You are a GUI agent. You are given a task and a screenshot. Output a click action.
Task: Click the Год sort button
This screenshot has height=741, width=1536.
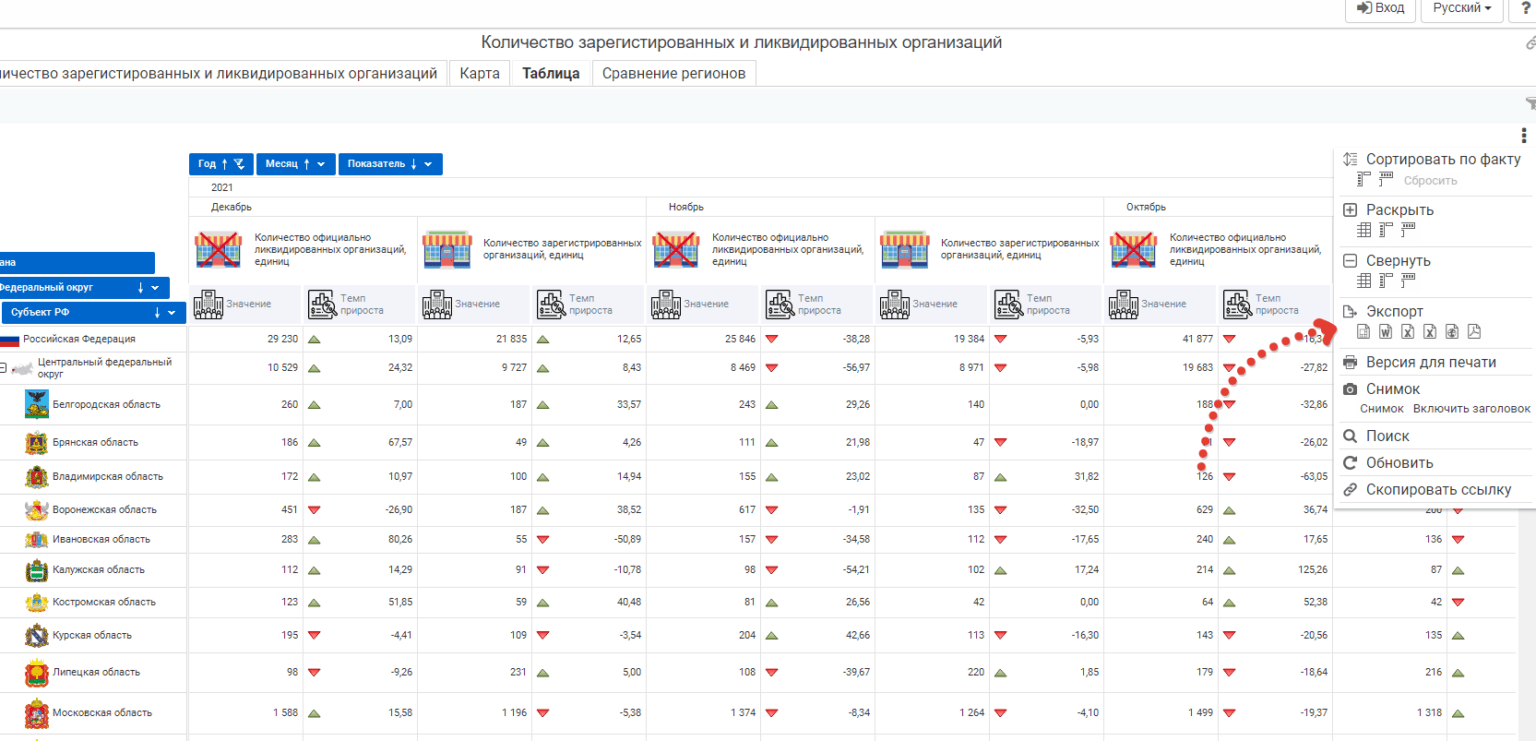221,164
